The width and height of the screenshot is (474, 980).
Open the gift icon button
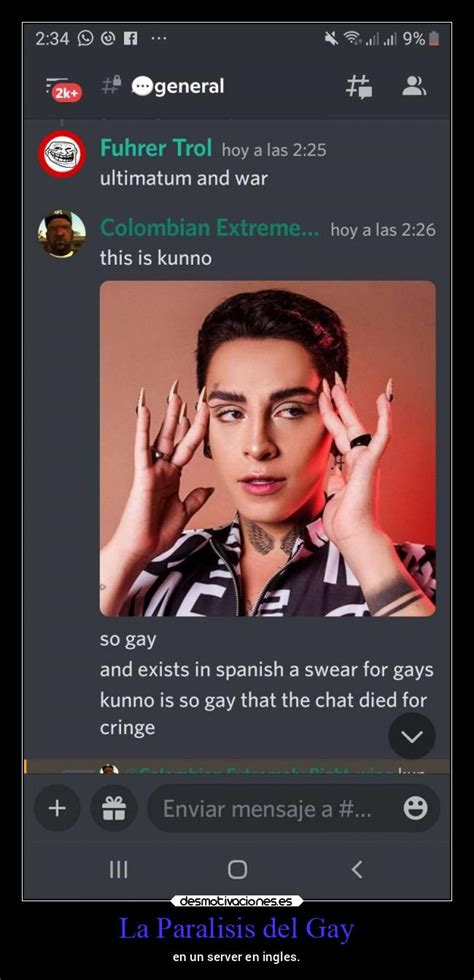coord(114,808)
